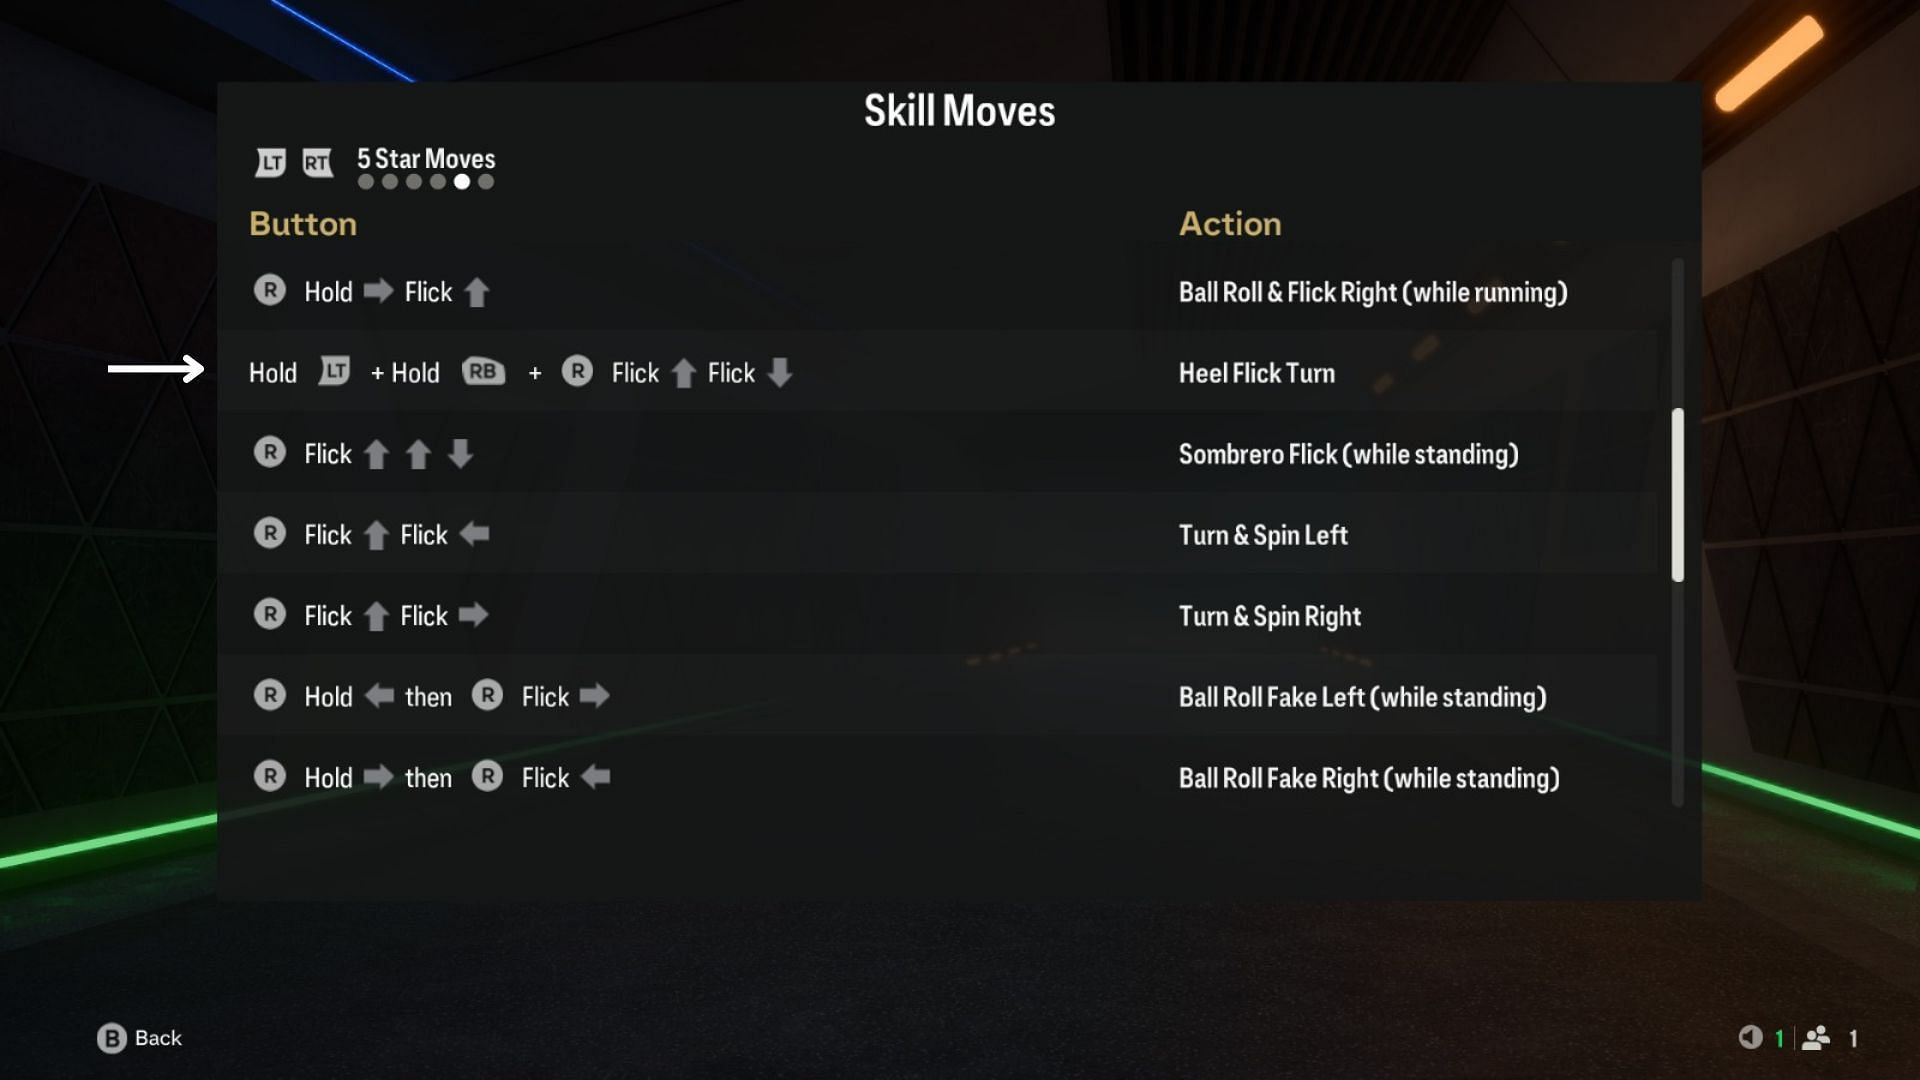Toggle to page dot 6 of skill moves
Viewport: 1920px width, 1080px height.
coord(487,182)
